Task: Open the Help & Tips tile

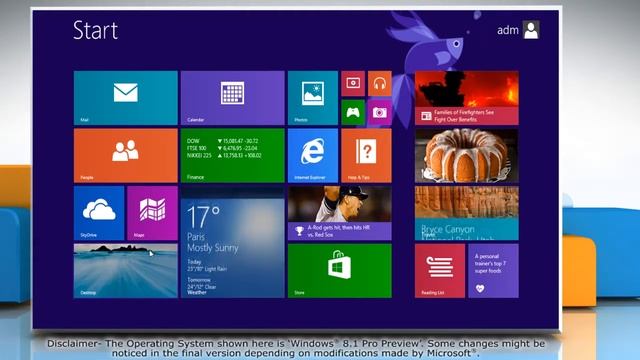Action: 366,156
